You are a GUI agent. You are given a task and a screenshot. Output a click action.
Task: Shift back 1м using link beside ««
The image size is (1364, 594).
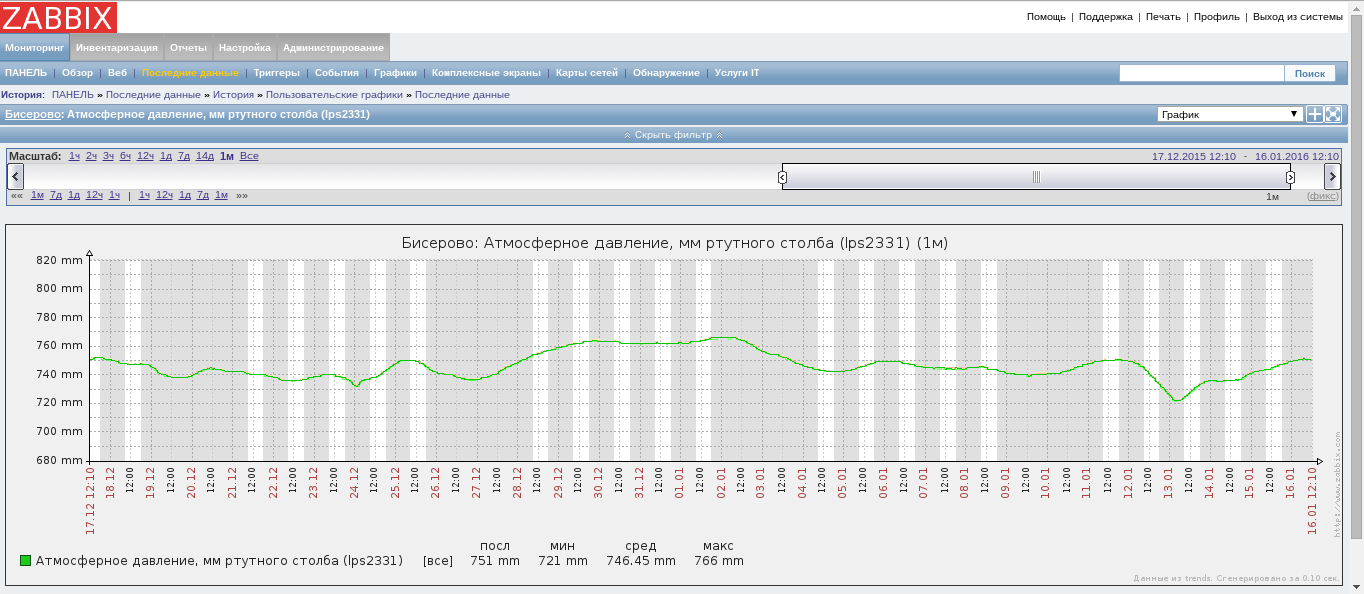(37, 195)
